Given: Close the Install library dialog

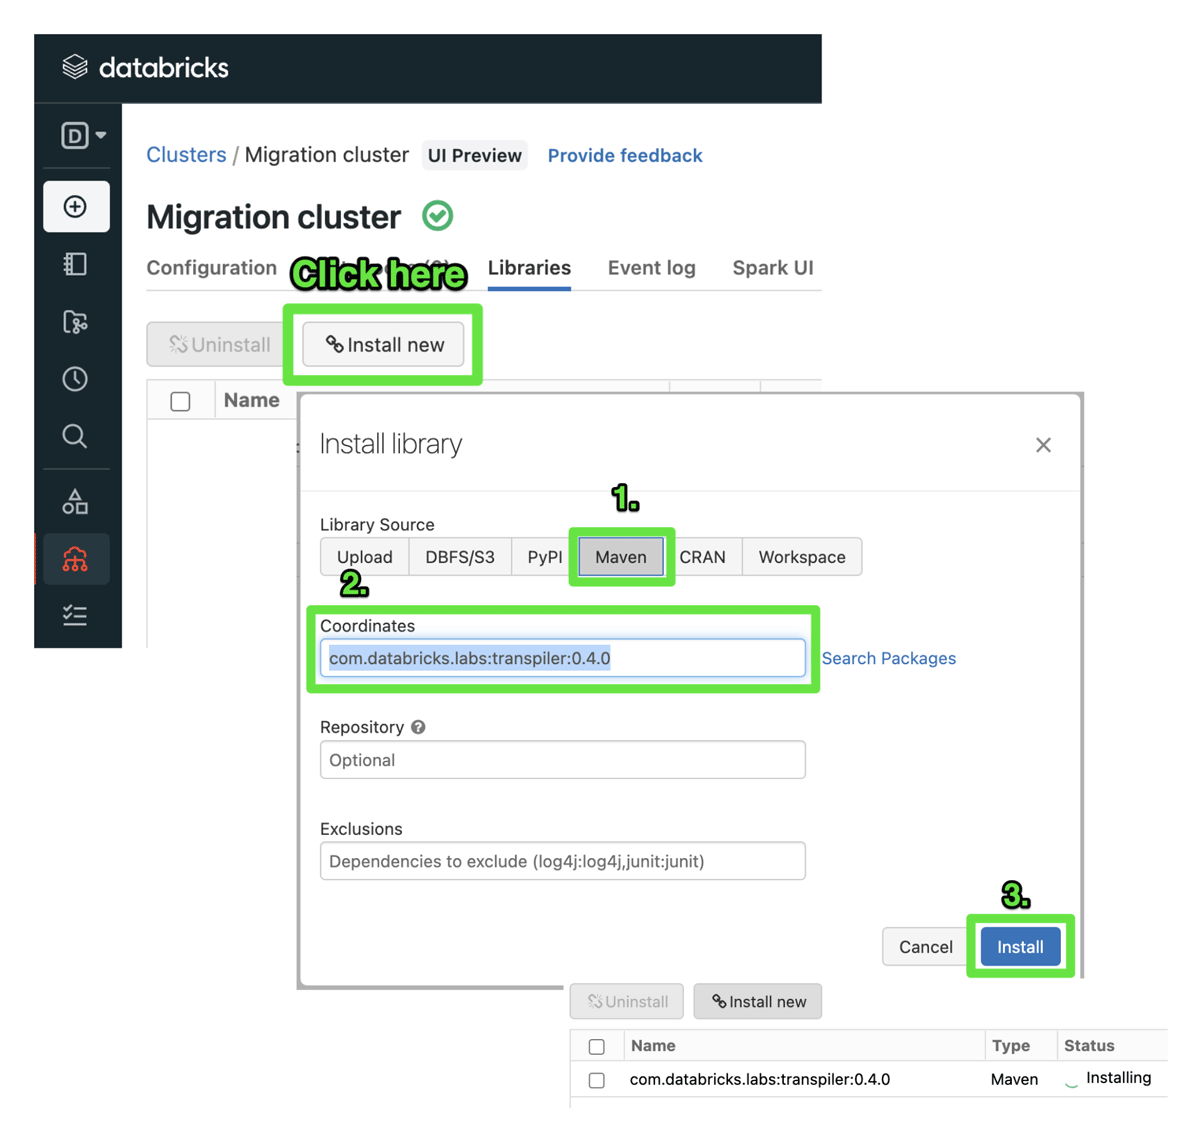Looking at the screenshot, I should click(1043, 445).
